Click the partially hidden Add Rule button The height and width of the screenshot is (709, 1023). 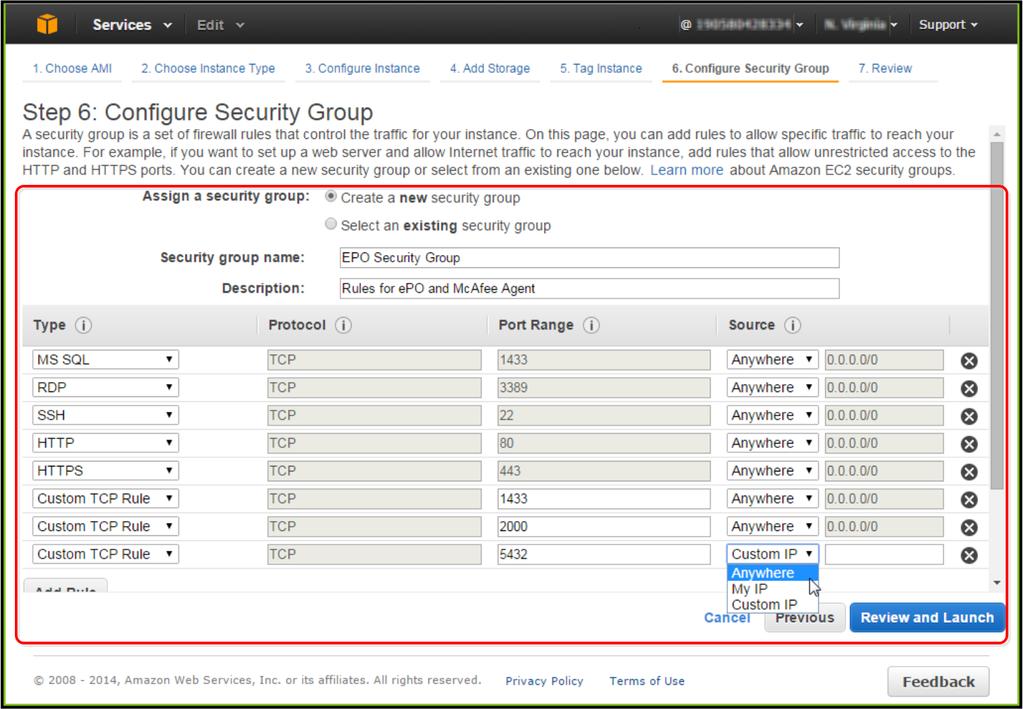click(x=65, y=586)
